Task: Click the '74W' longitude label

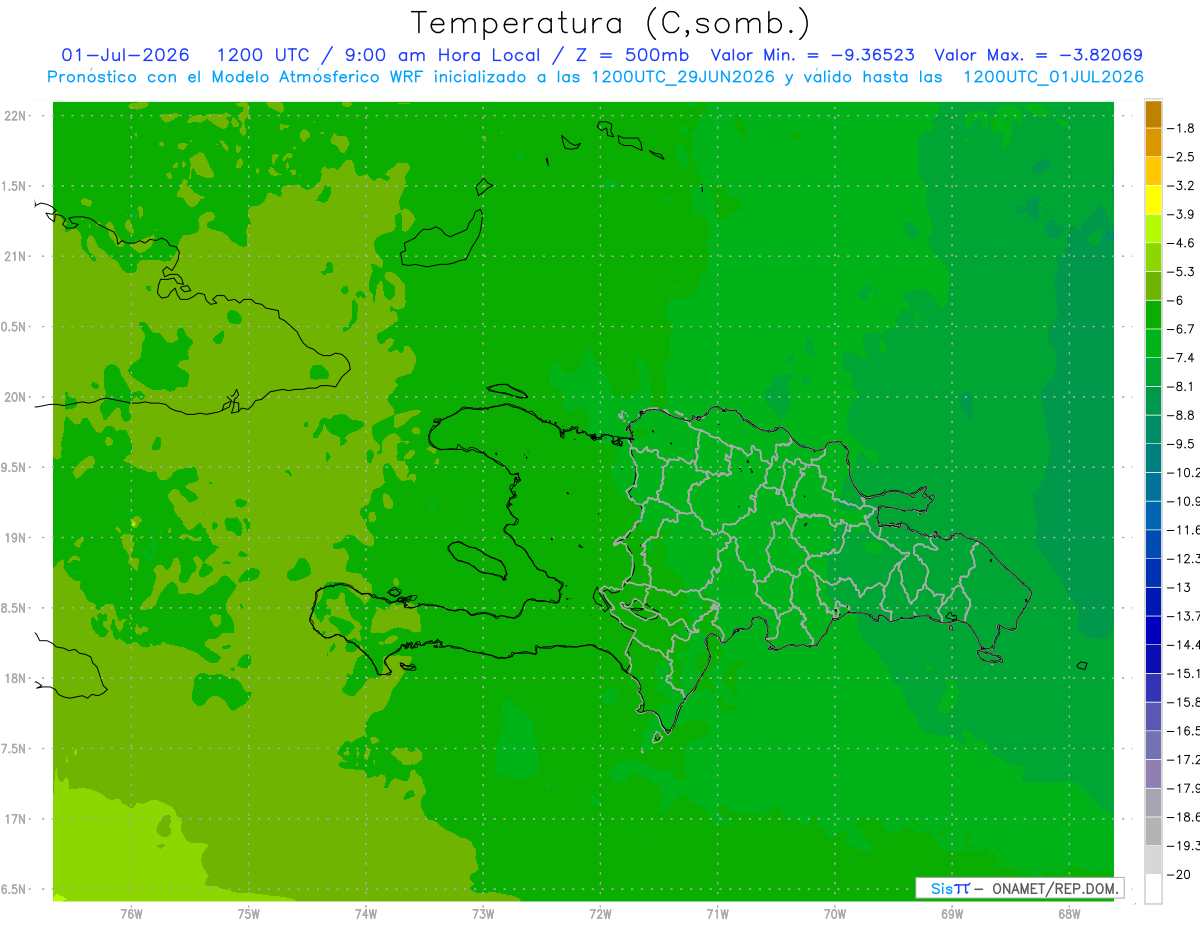Action: click(365, 914)
